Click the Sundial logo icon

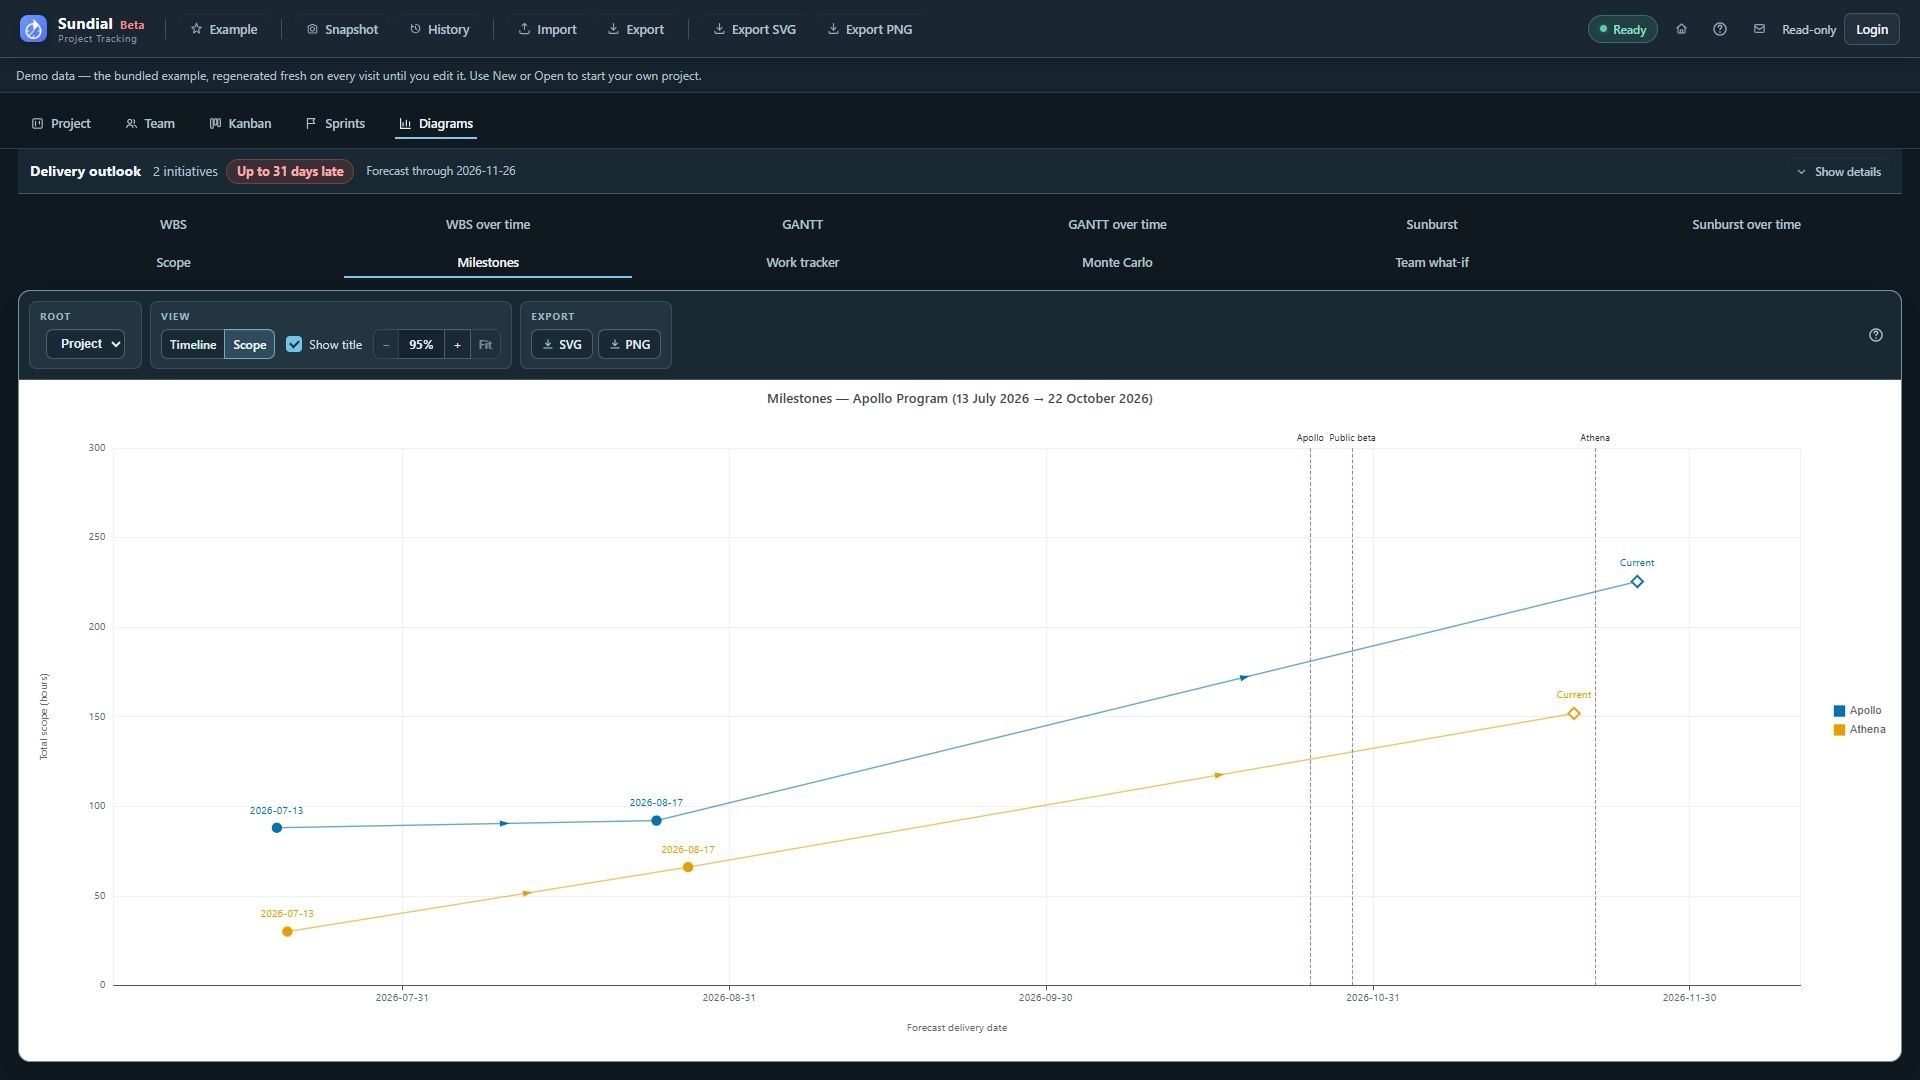(33, 29)
